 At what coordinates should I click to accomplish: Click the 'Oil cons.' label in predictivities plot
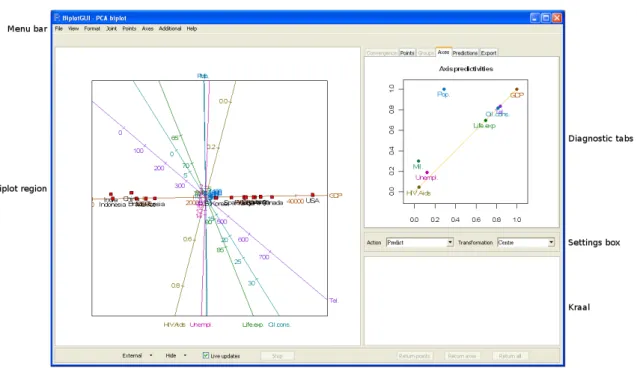point(497,115)
